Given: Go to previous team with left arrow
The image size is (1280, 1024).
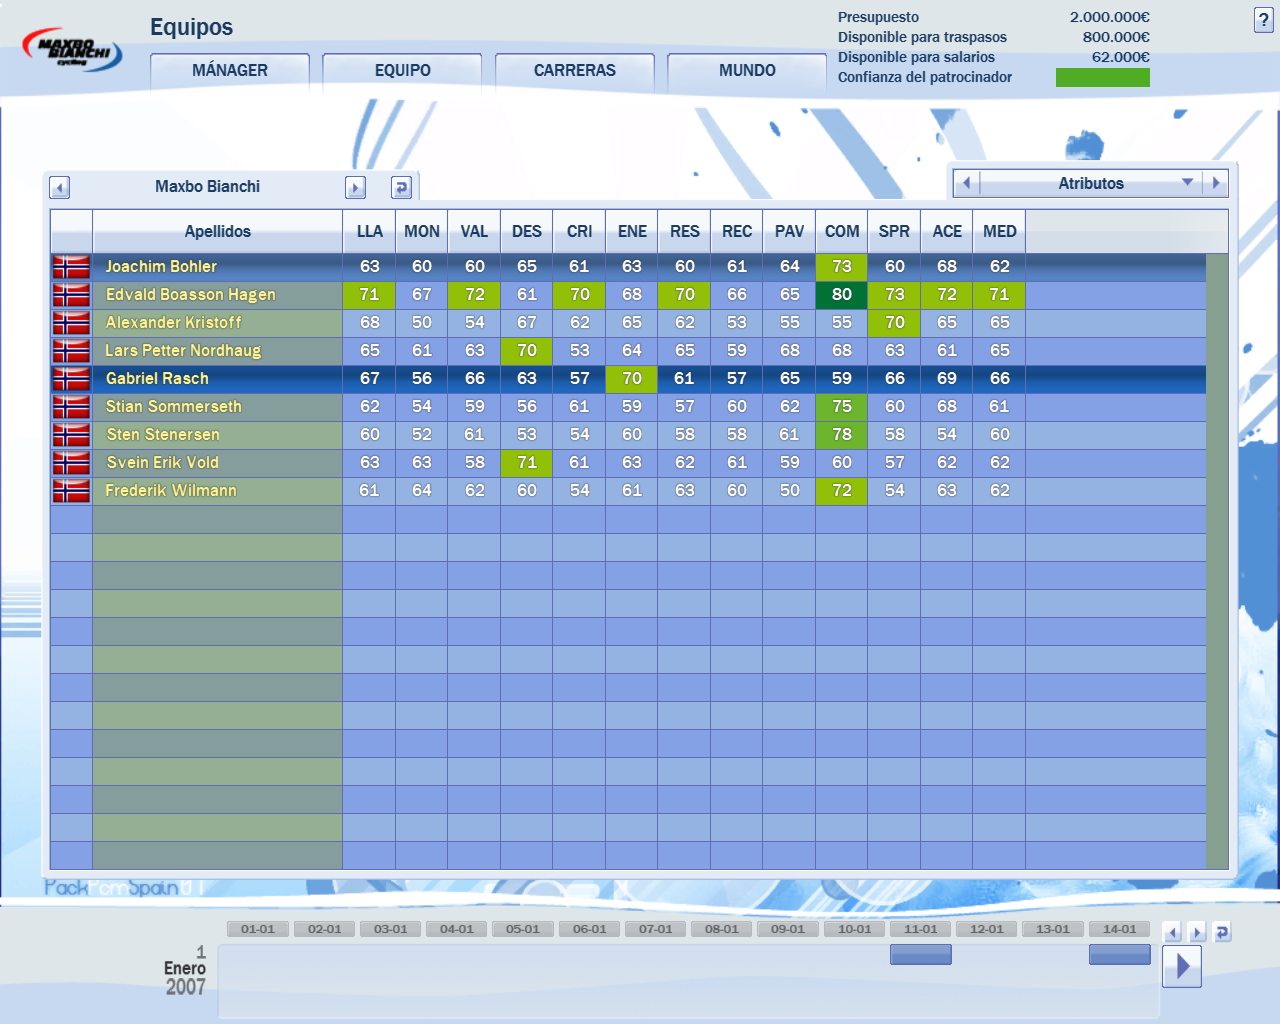Looking at the screenshot, I should coord(59,188).
